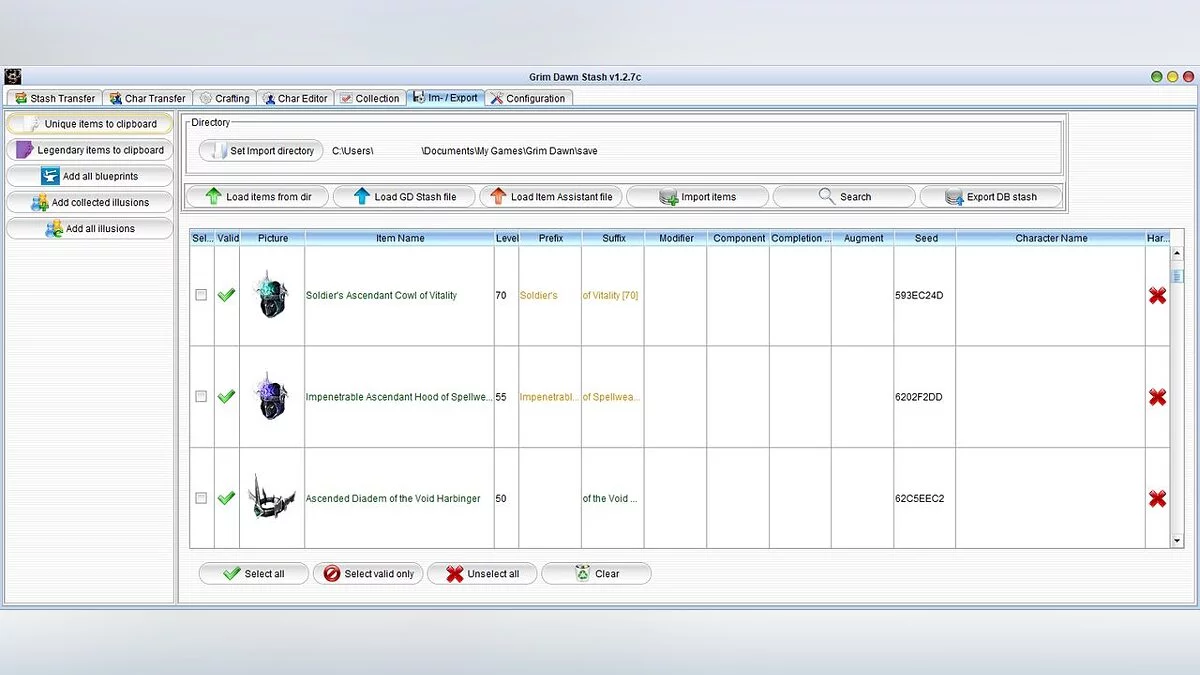Click Add collected illusions button
Screen dimensions: 1200x675
89,202
